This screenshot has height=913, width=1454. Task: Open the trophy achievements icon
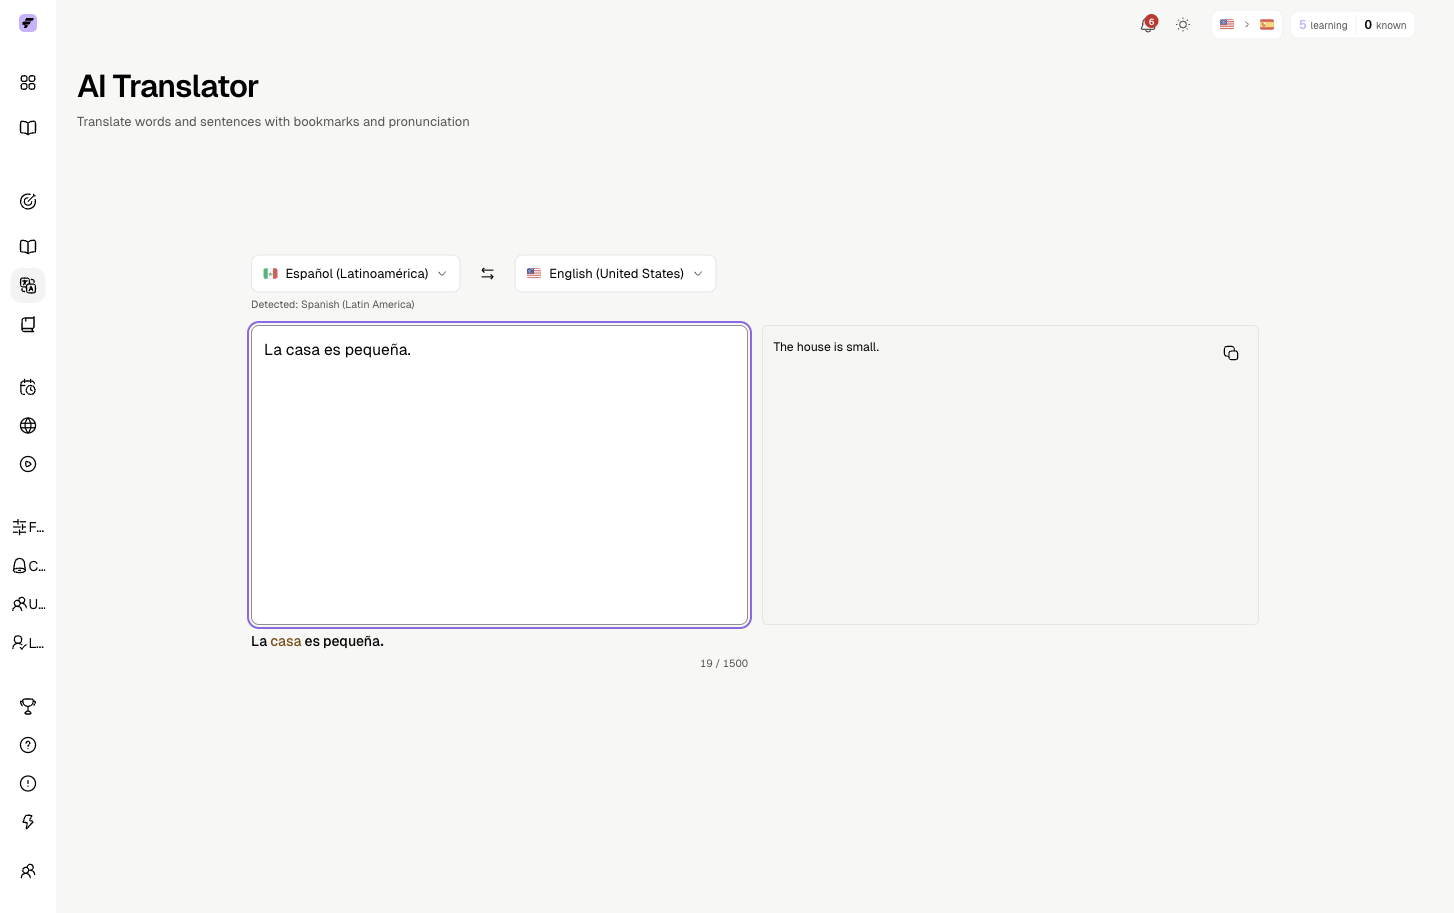pos(28,707)
